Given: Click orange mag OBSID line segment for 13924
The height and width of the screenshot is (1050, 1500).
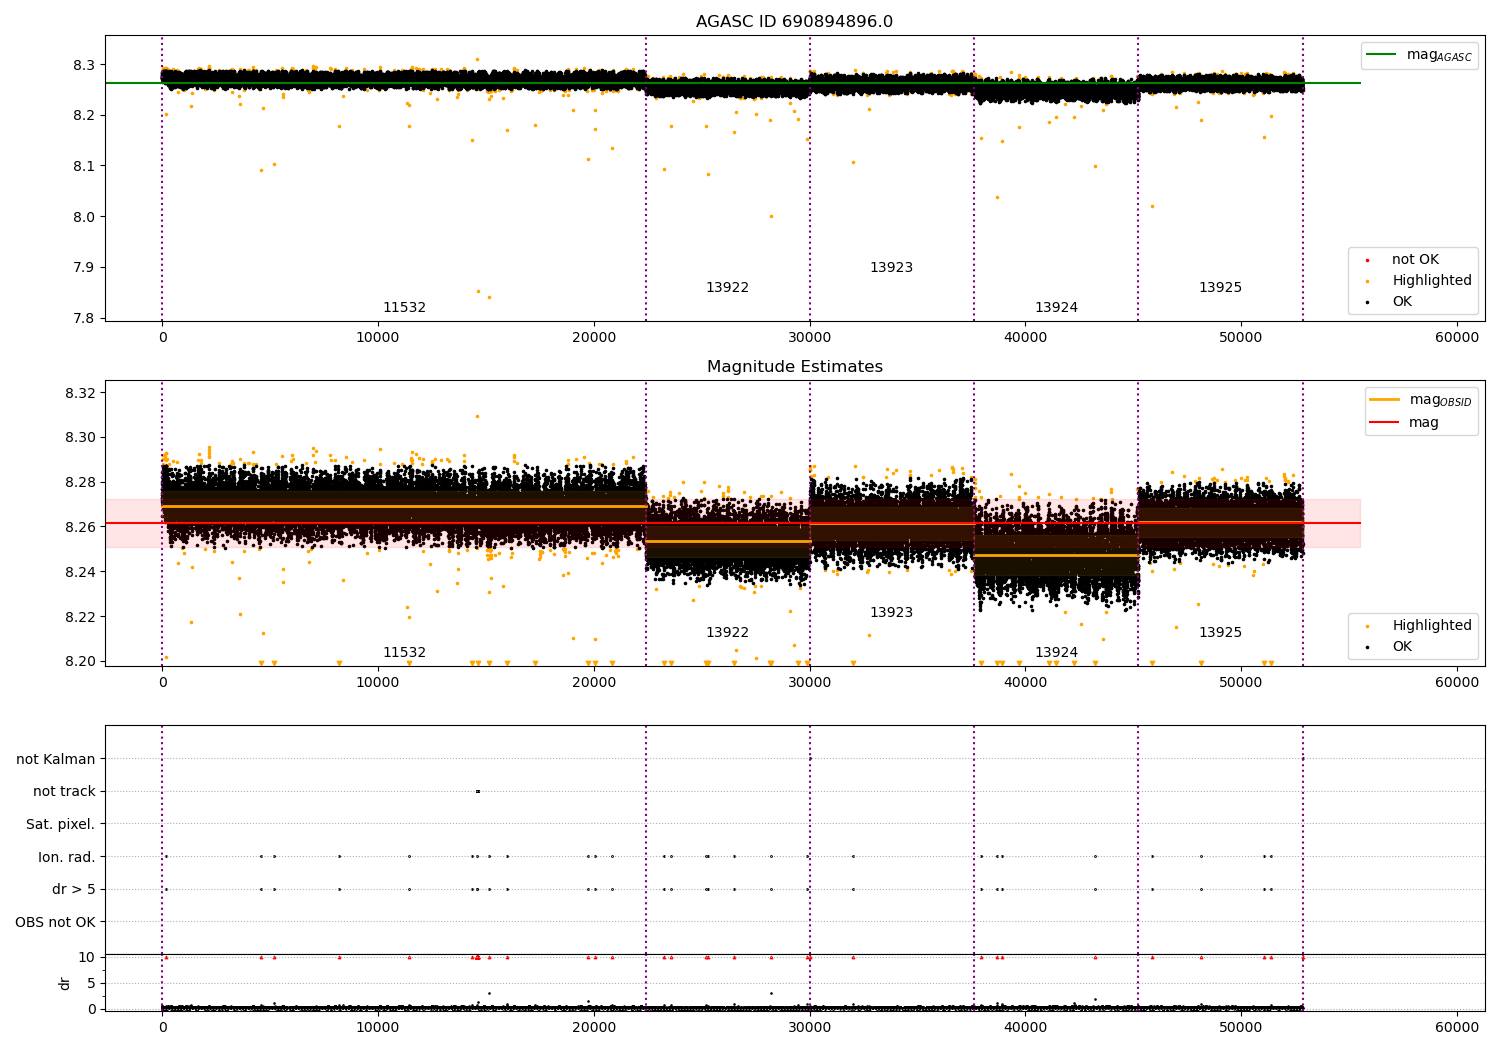Looking at the screenshot, I should coord(1056,555).
